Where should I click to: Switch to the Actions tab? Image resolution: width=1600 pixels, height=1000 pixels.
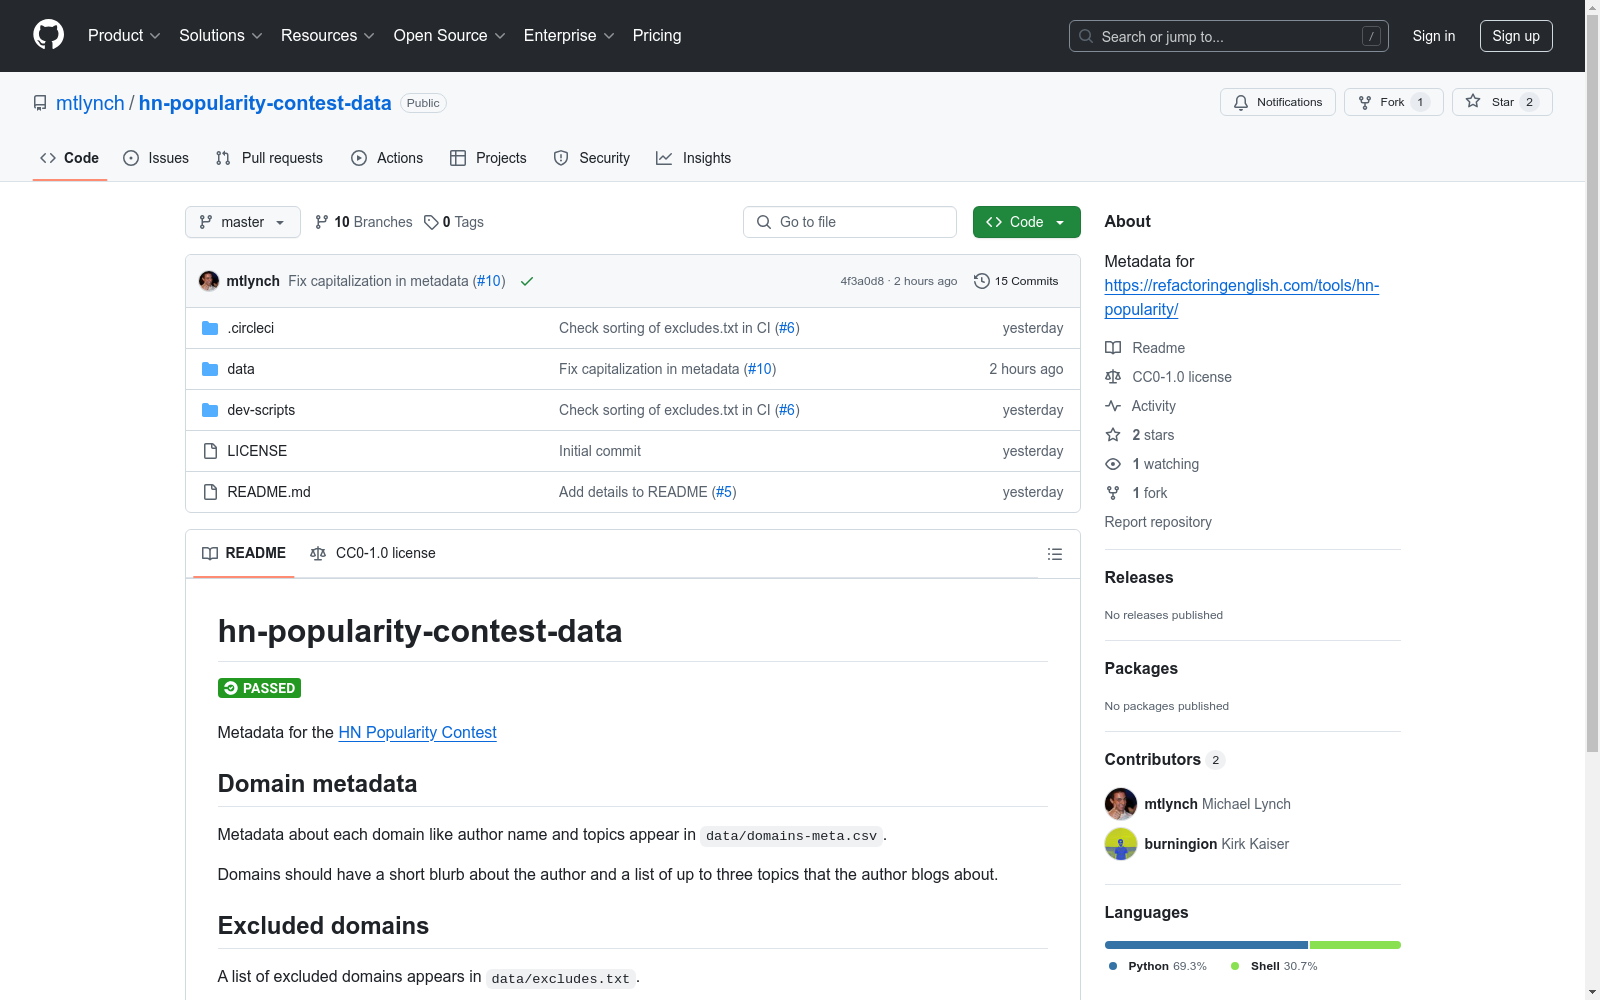coord(387,158)
